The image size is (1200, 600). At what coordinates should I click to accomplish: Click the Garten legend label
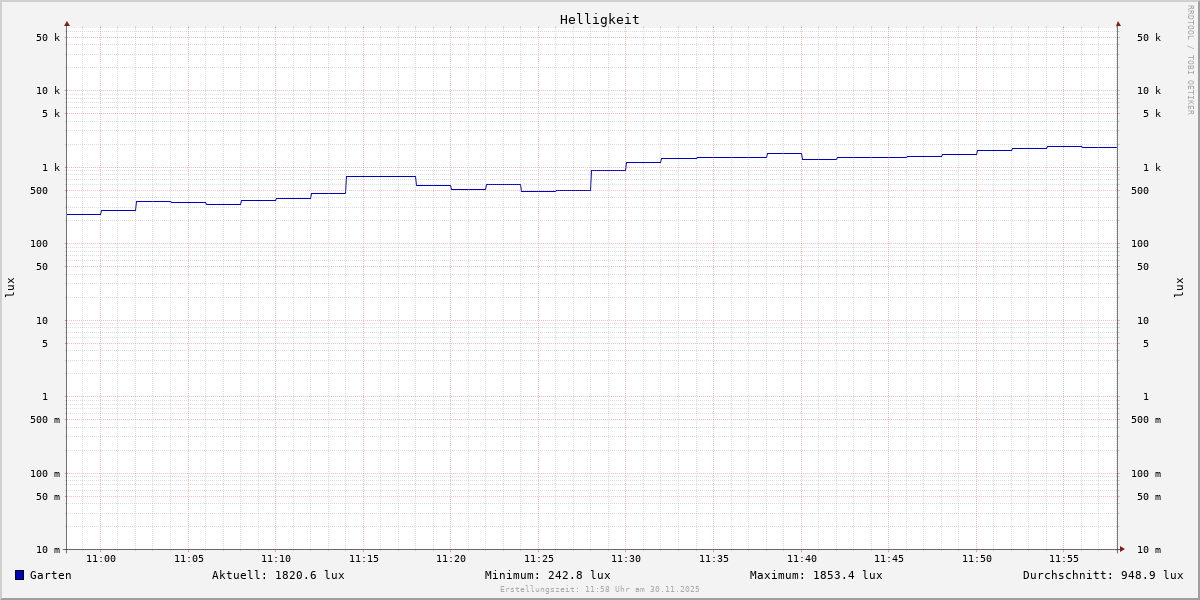[x=50, y=575]
